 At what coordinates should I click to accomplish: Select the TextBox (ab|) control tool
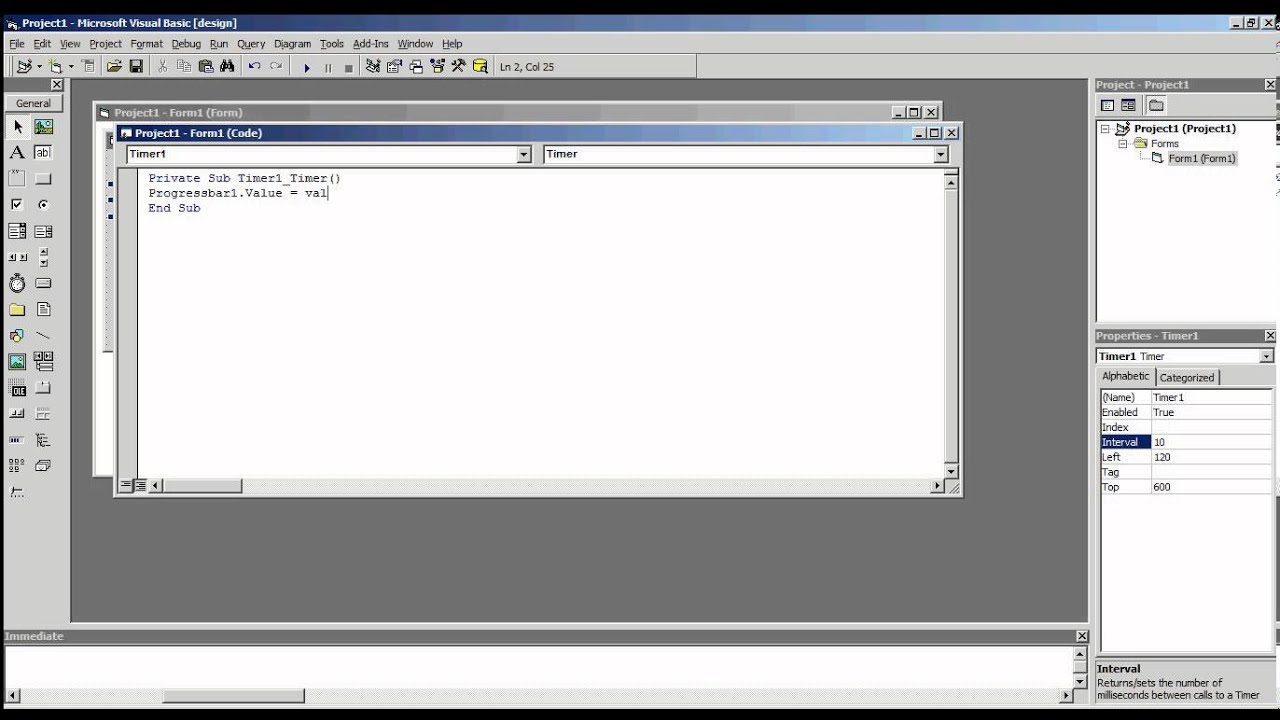[43, 153]
